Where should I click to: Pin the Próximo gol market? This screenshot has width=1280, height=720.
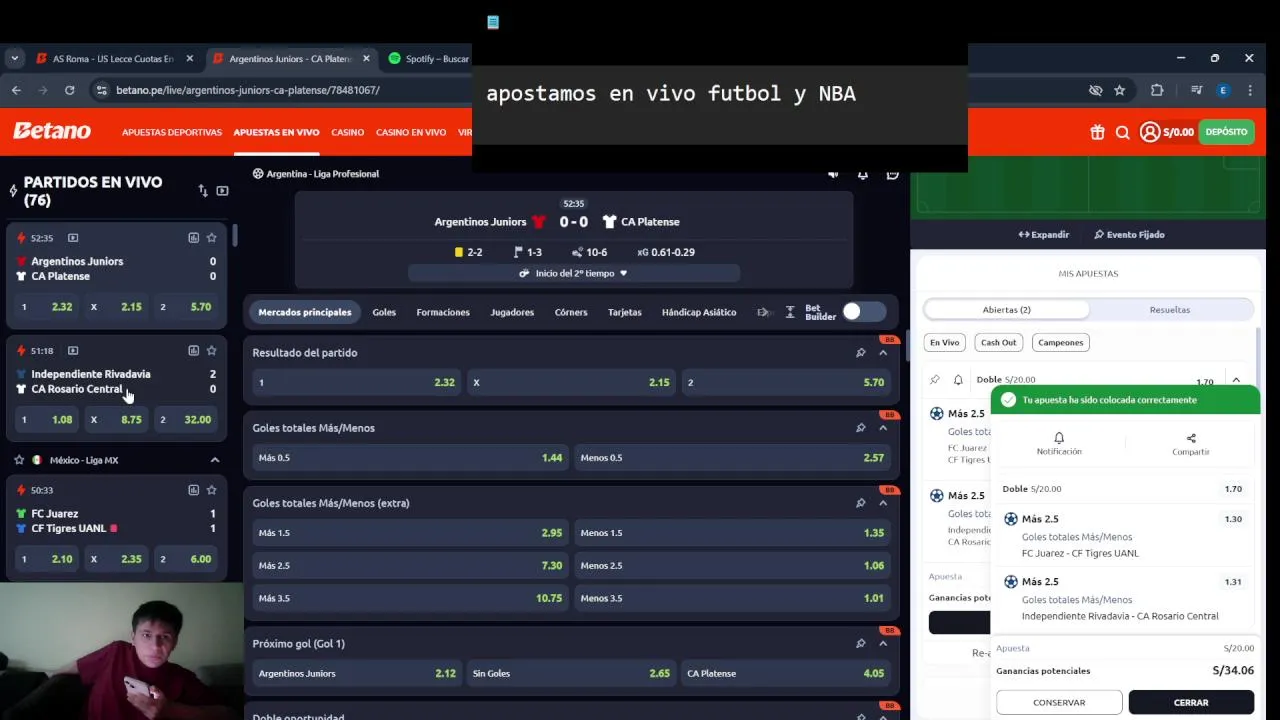coord(860,643)
